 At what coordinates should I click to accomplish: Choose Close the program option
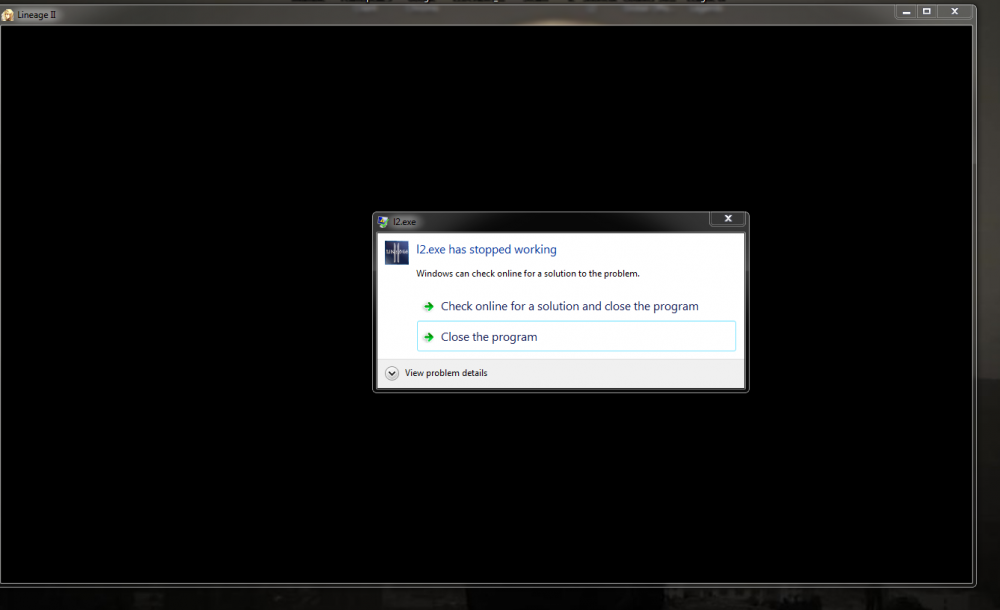point(489,337)
